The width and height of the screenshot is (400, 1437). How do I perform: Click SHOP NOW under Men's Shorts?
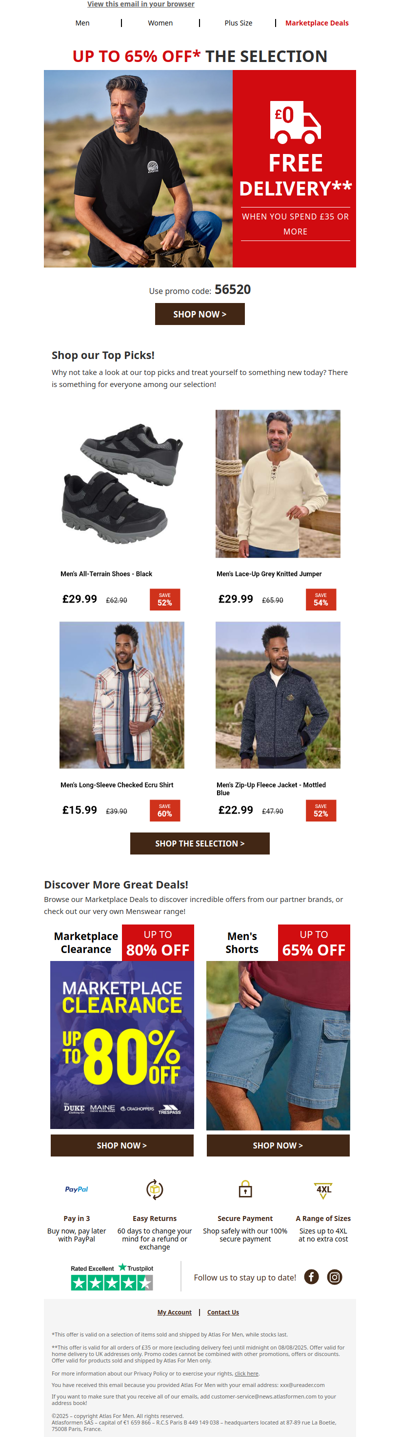click(x=278, y=1145)
